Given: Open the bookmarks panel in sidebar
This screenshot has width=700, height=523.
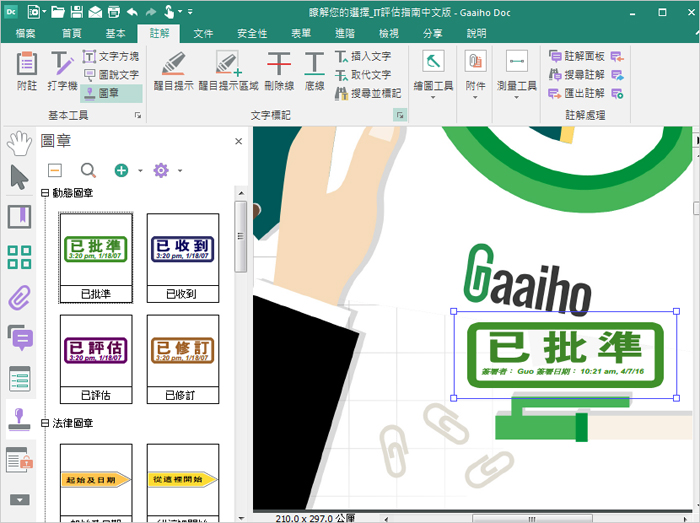Looking at the screenshot, I should tap(19, 217).
